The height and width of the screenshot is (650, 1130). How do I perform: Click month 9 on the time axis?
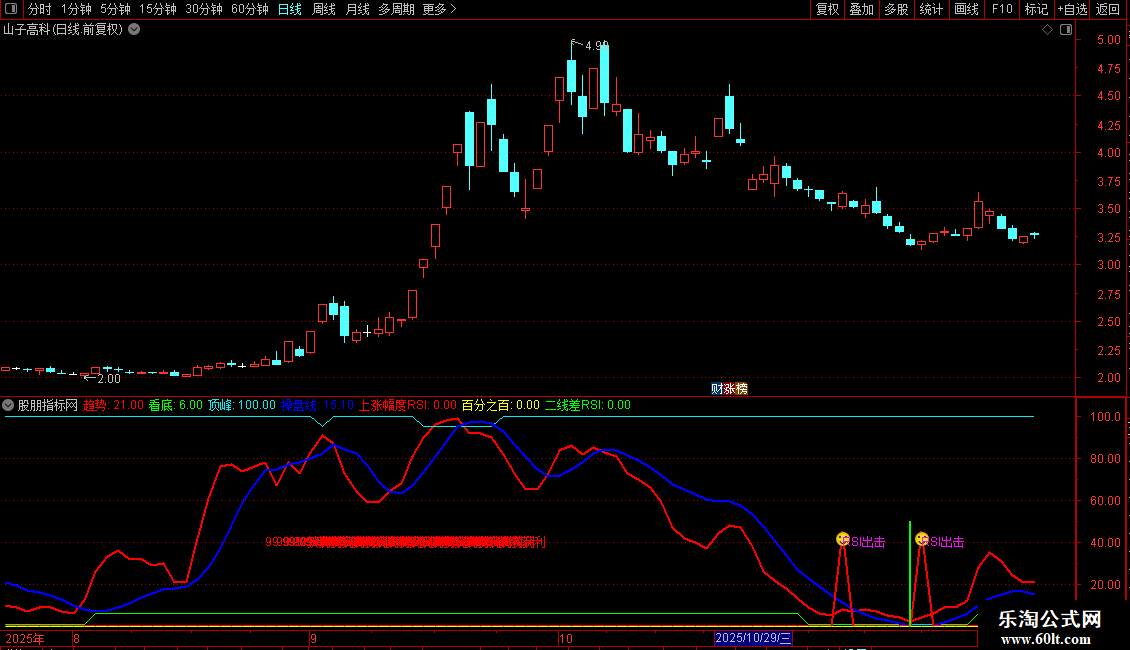click(x=313, y=638)
